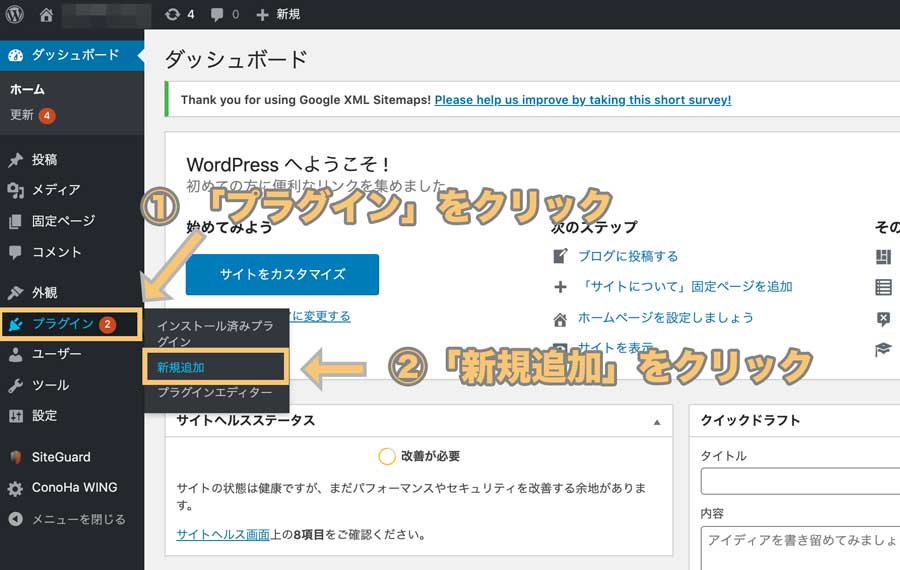Screen dimensions: 900x570
Task: Select インストール済みプラグイン in flyout
Action: pos(215,334)
